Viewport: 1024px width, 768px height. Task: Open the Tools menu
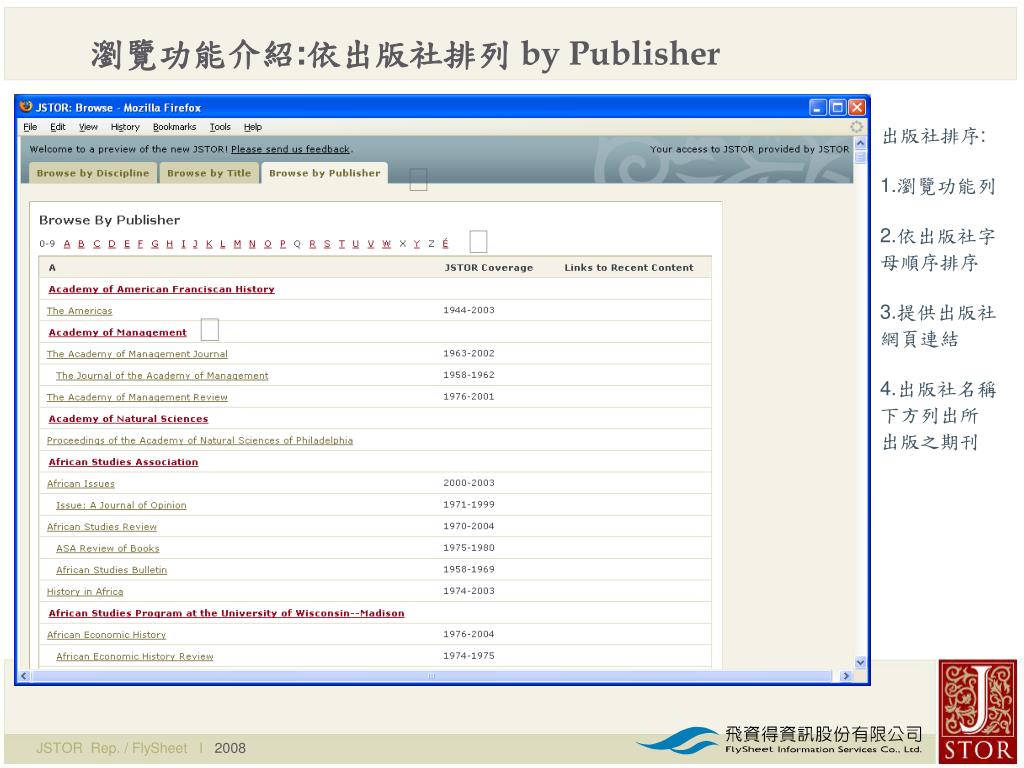pos(220,127)
